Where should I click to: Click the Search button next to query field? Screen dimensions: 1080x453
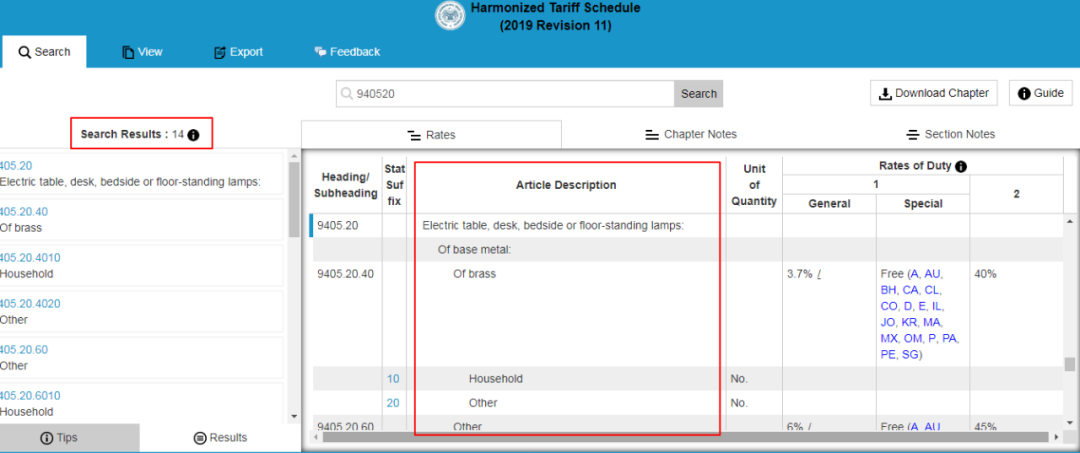(x=698, y=94)
